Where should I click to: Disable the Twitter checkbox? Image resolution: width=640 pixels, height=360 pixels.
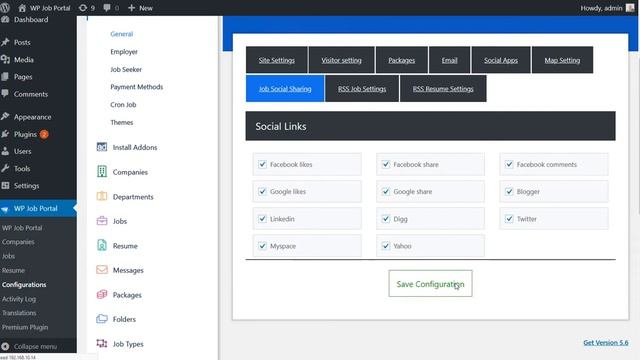509,219
